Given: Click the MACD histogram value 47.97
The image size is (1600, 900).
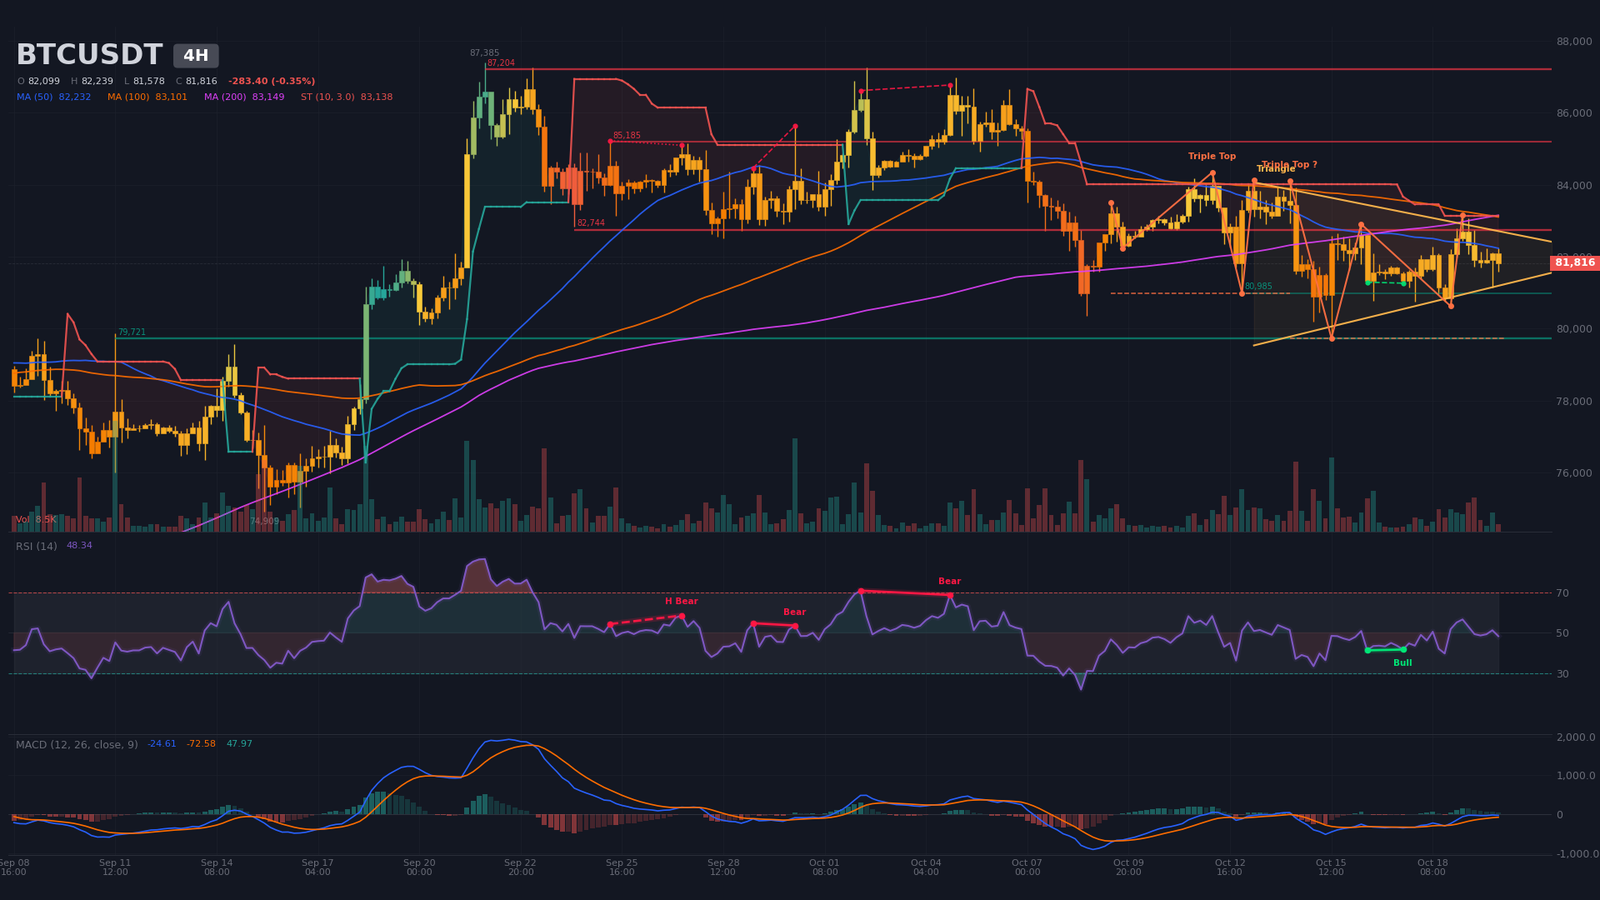Looking at the screenshot, I should point(240,744).
